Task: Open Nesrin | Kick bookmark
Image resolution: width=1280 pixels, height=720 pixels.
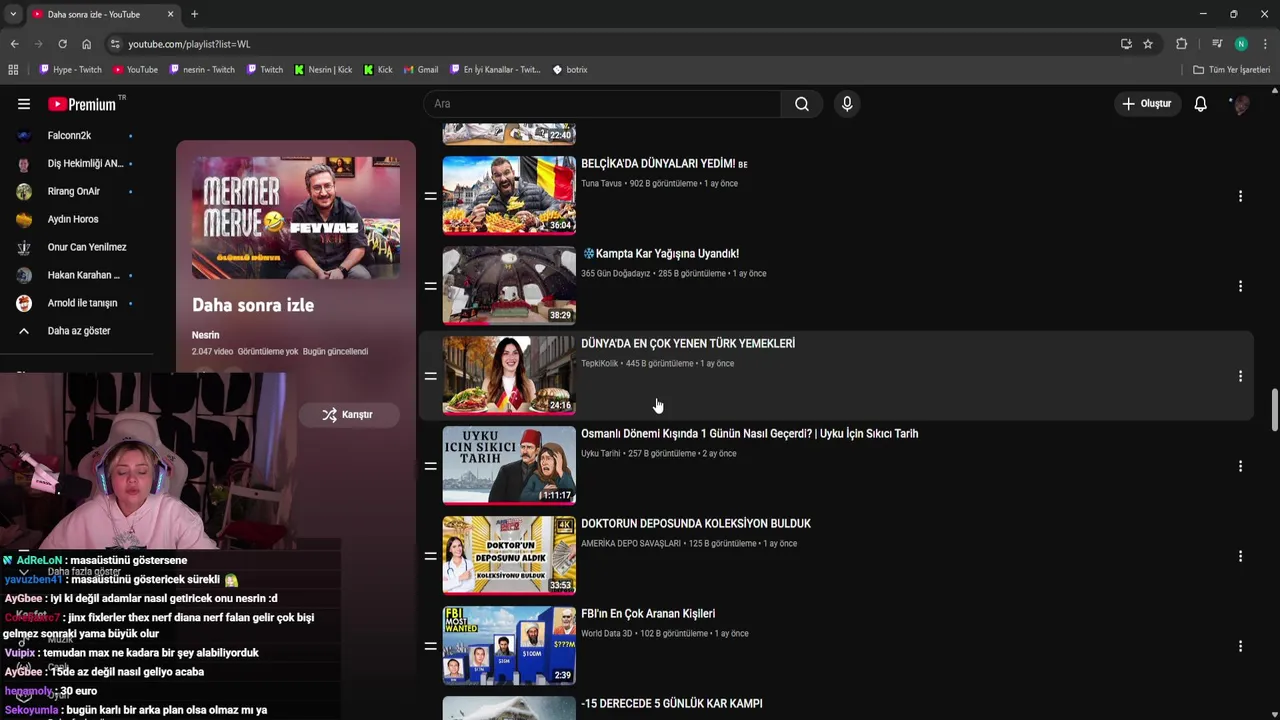Action: tap(323, 70)
